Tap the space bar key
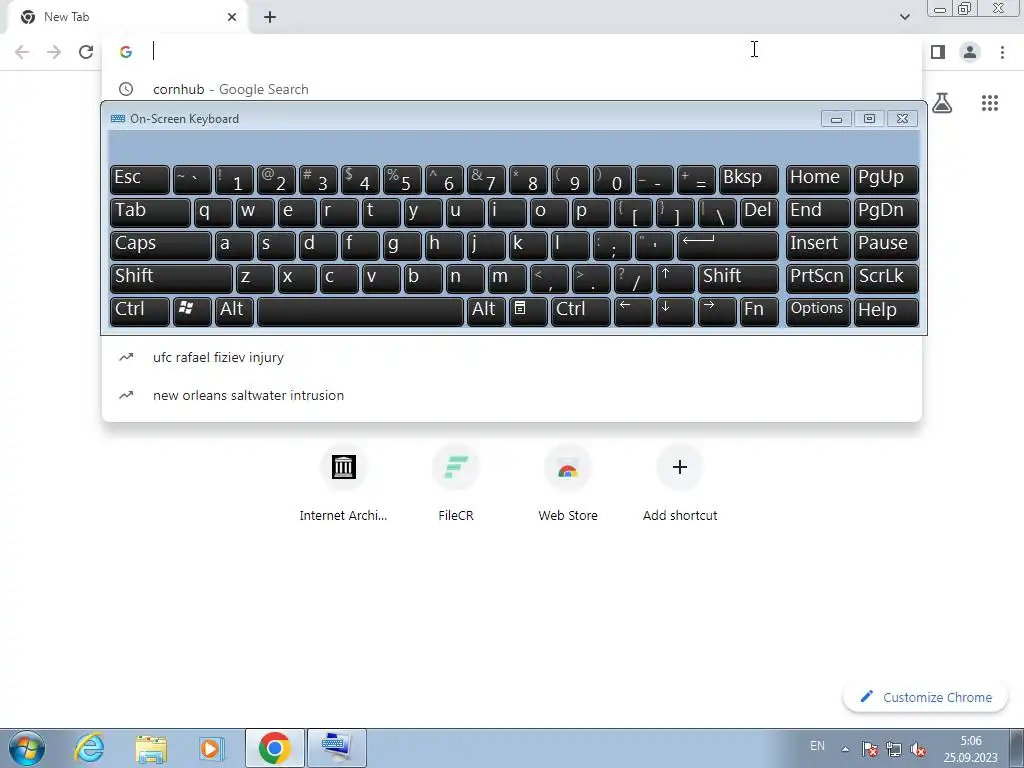The image size is (1024, 768). pyautogui.click(x=360, y=312)
